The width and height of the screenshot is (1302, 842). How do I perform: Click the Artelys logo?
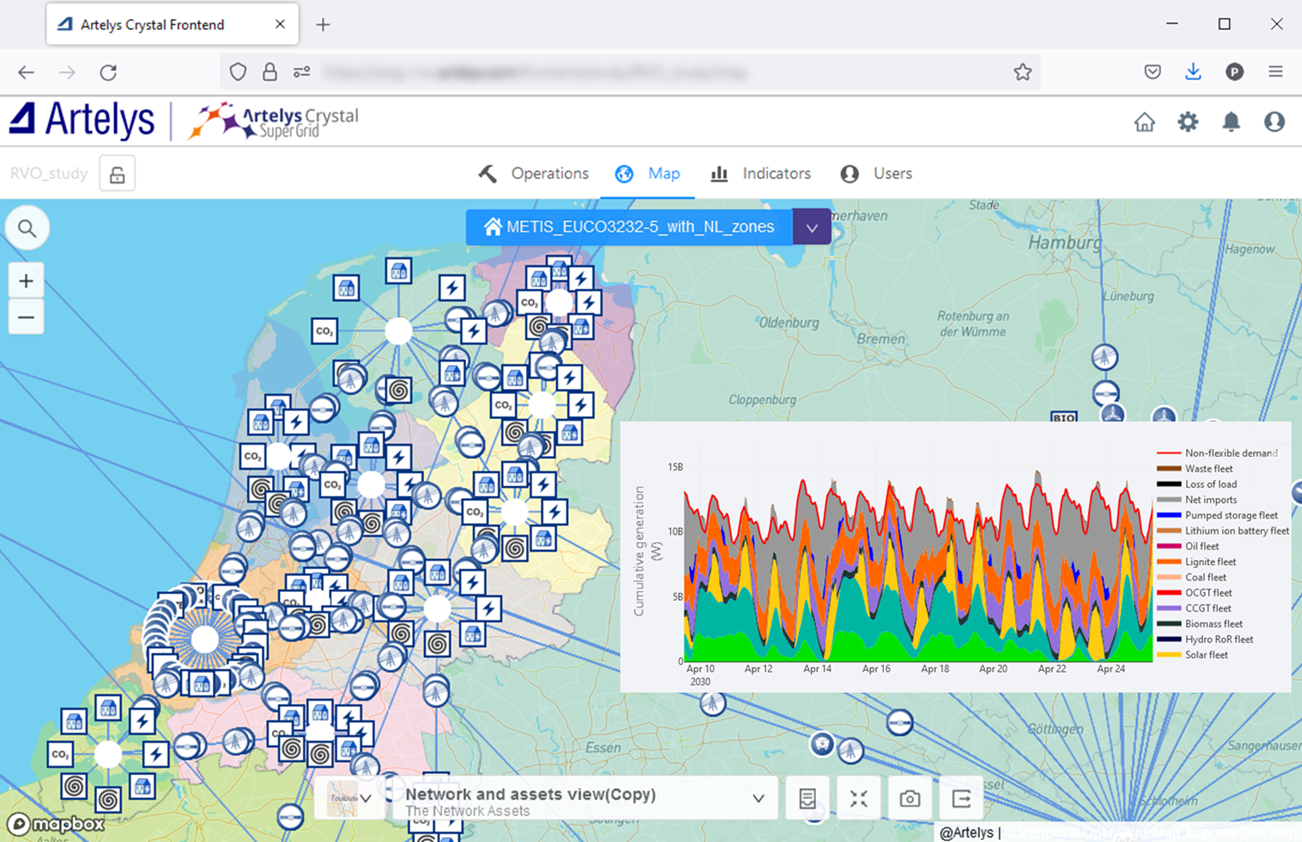point(82,121)
